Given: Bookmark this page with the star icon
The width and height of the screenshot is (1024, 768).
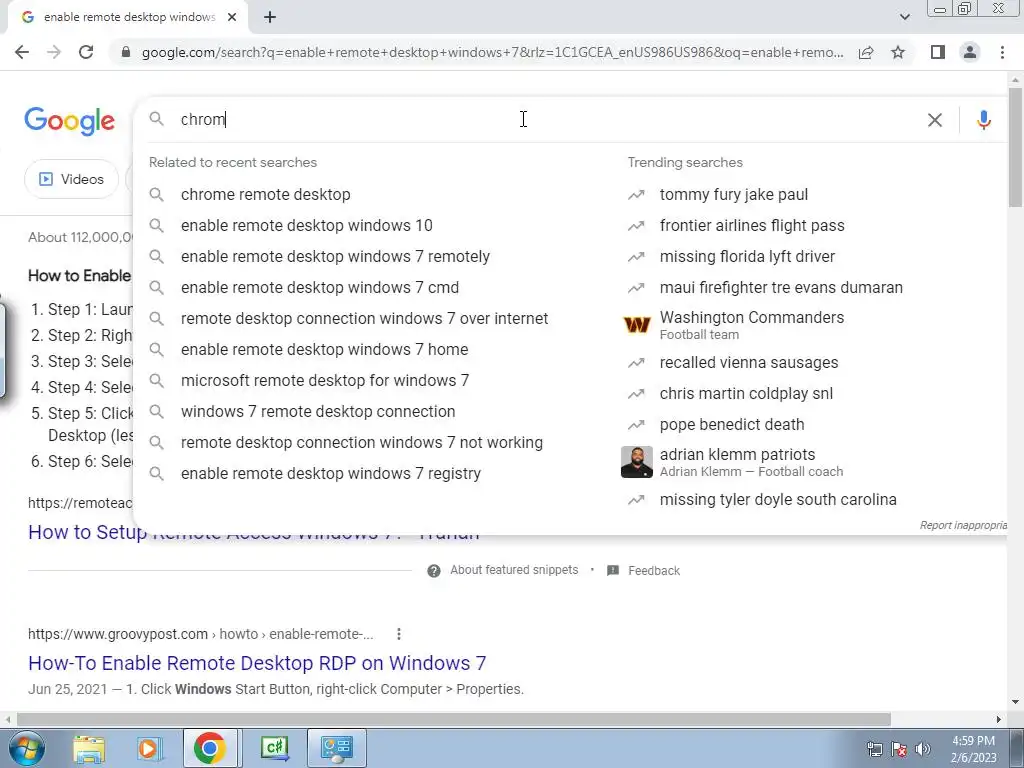Looking at the screenshot, I should pos(898,52).
